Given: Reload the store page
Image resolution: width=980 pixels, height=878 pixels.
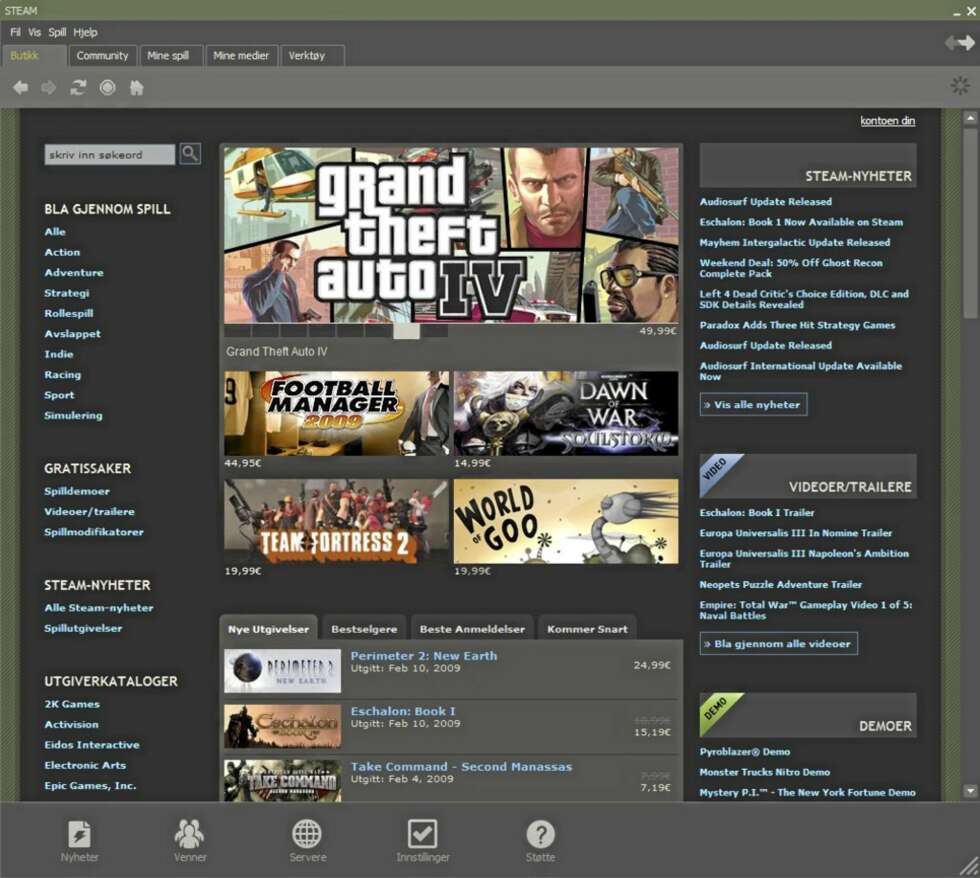Looking at the screenshot, I should point(78,87).
